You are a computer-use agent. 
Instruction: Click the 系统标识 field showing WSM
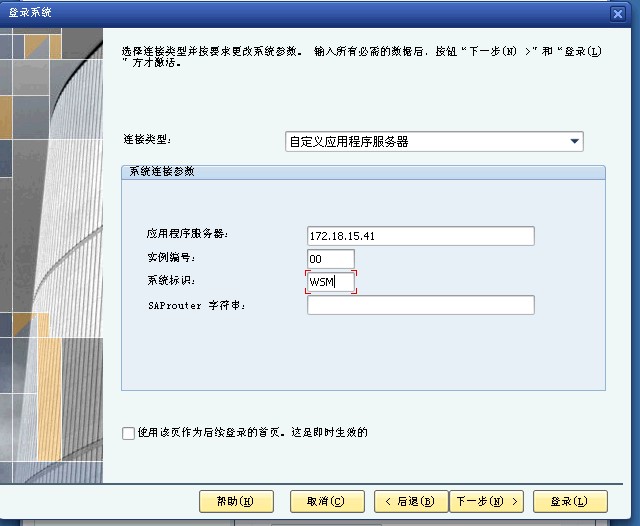pos(331,282)
